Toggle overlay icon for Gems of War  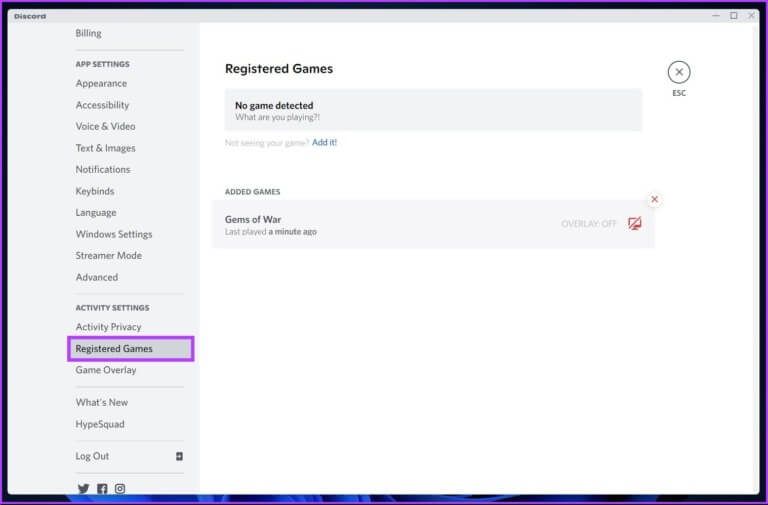click(635, 224)
